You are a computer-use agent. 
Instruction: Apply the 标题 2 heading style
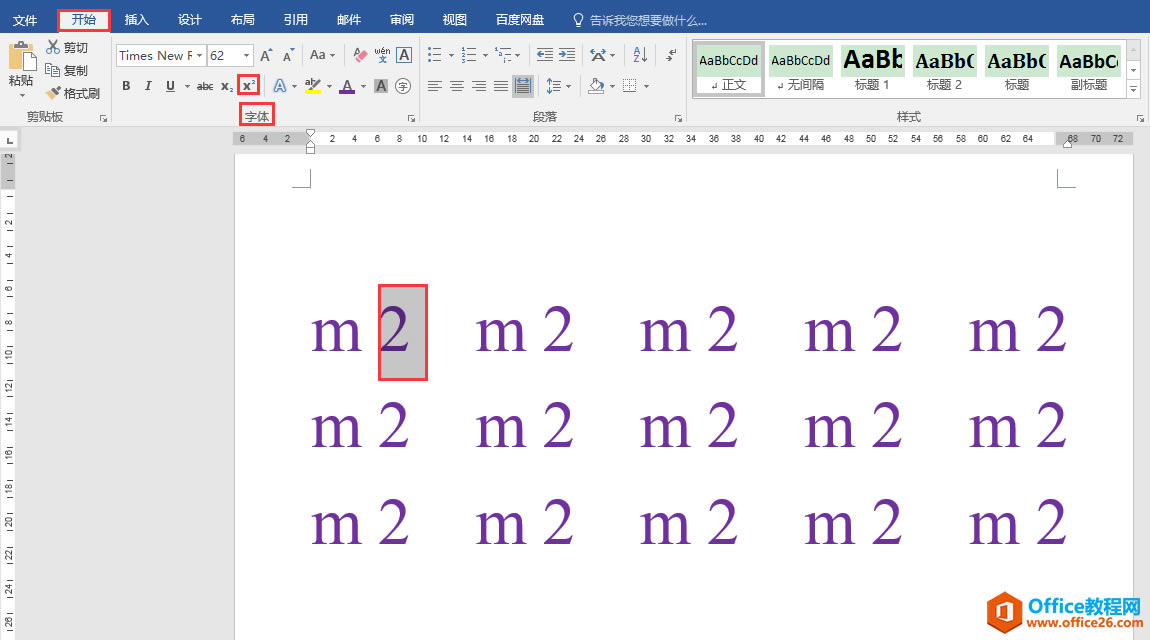(944, 69)
